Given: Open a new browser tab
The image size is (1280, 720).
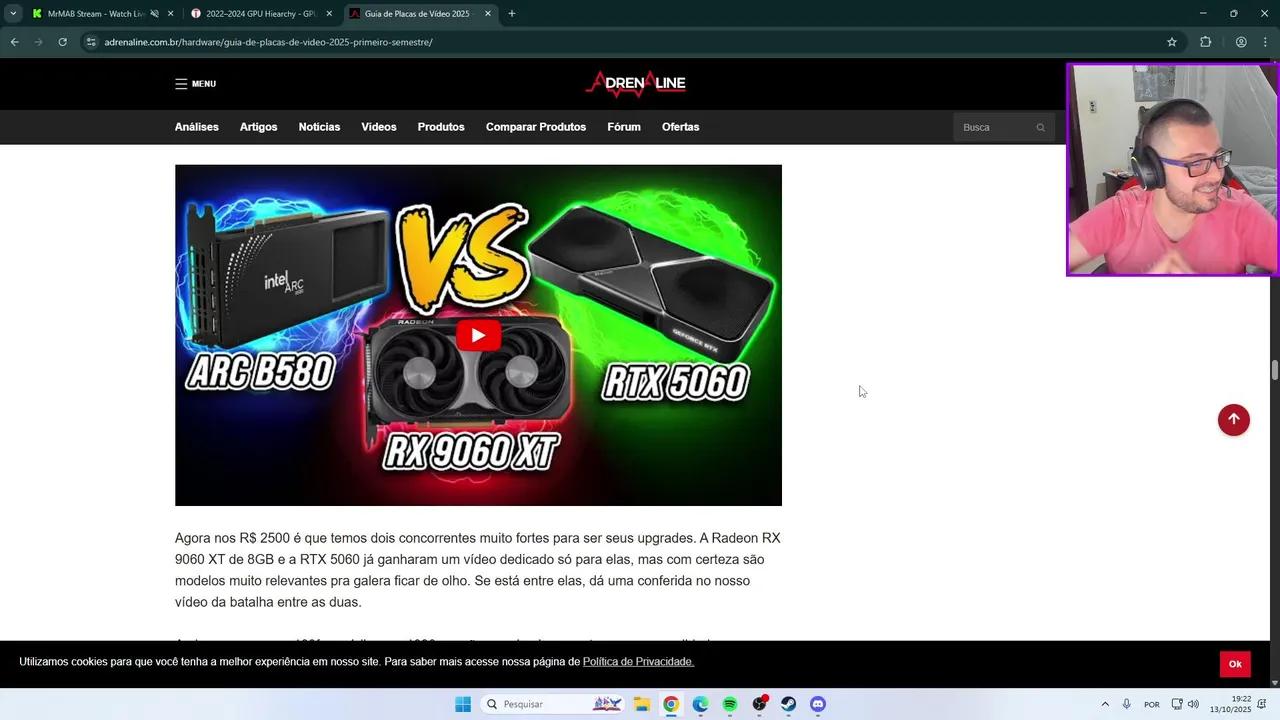Looking at the screenshot, I should 512,14.
